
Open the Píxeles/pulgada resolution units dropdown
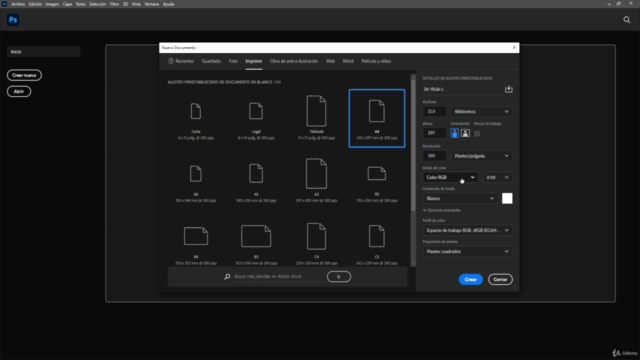coord(481,156)
